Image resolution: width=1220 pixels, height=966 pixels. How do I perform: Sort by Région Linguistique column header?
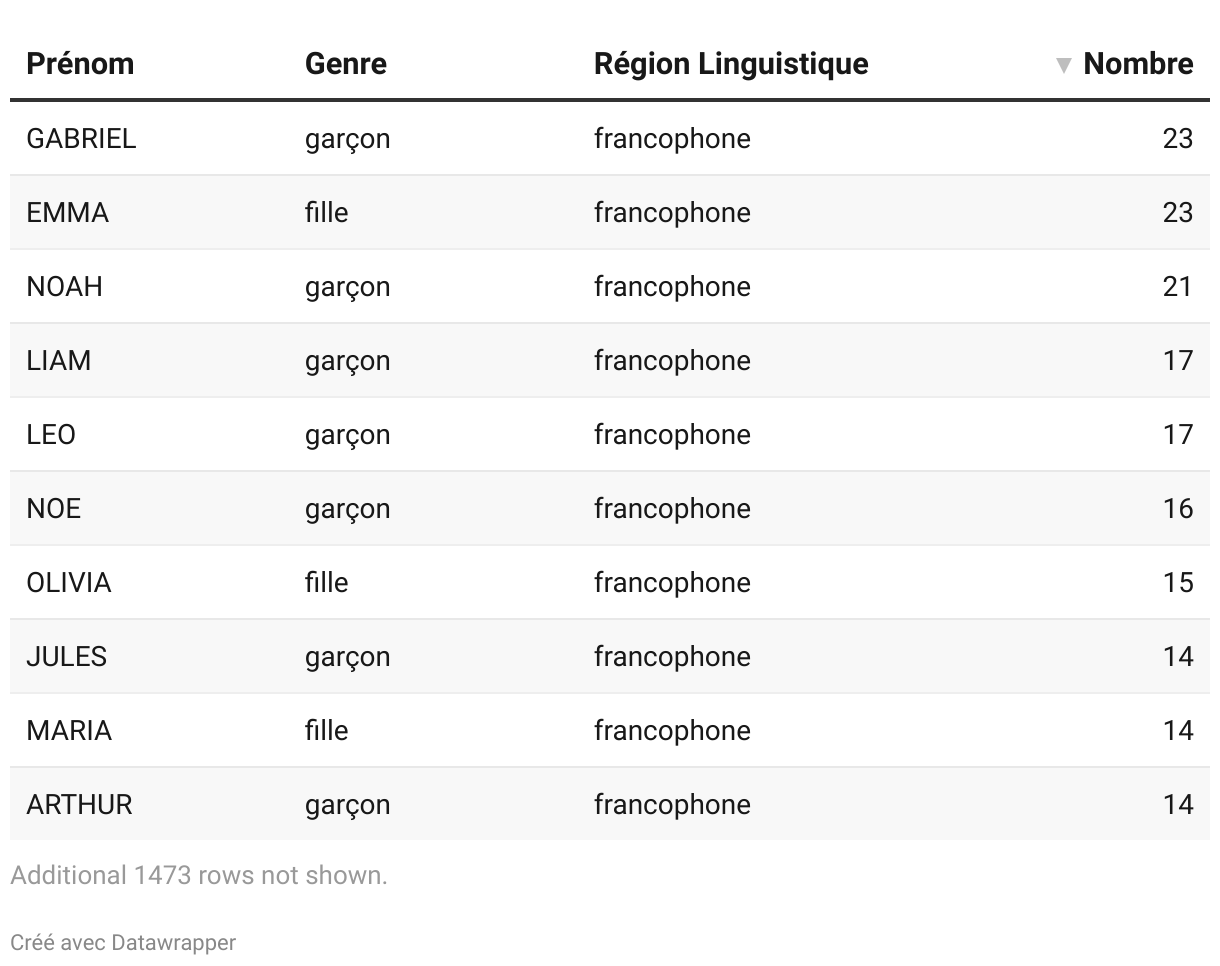click(x=731, y=64)
